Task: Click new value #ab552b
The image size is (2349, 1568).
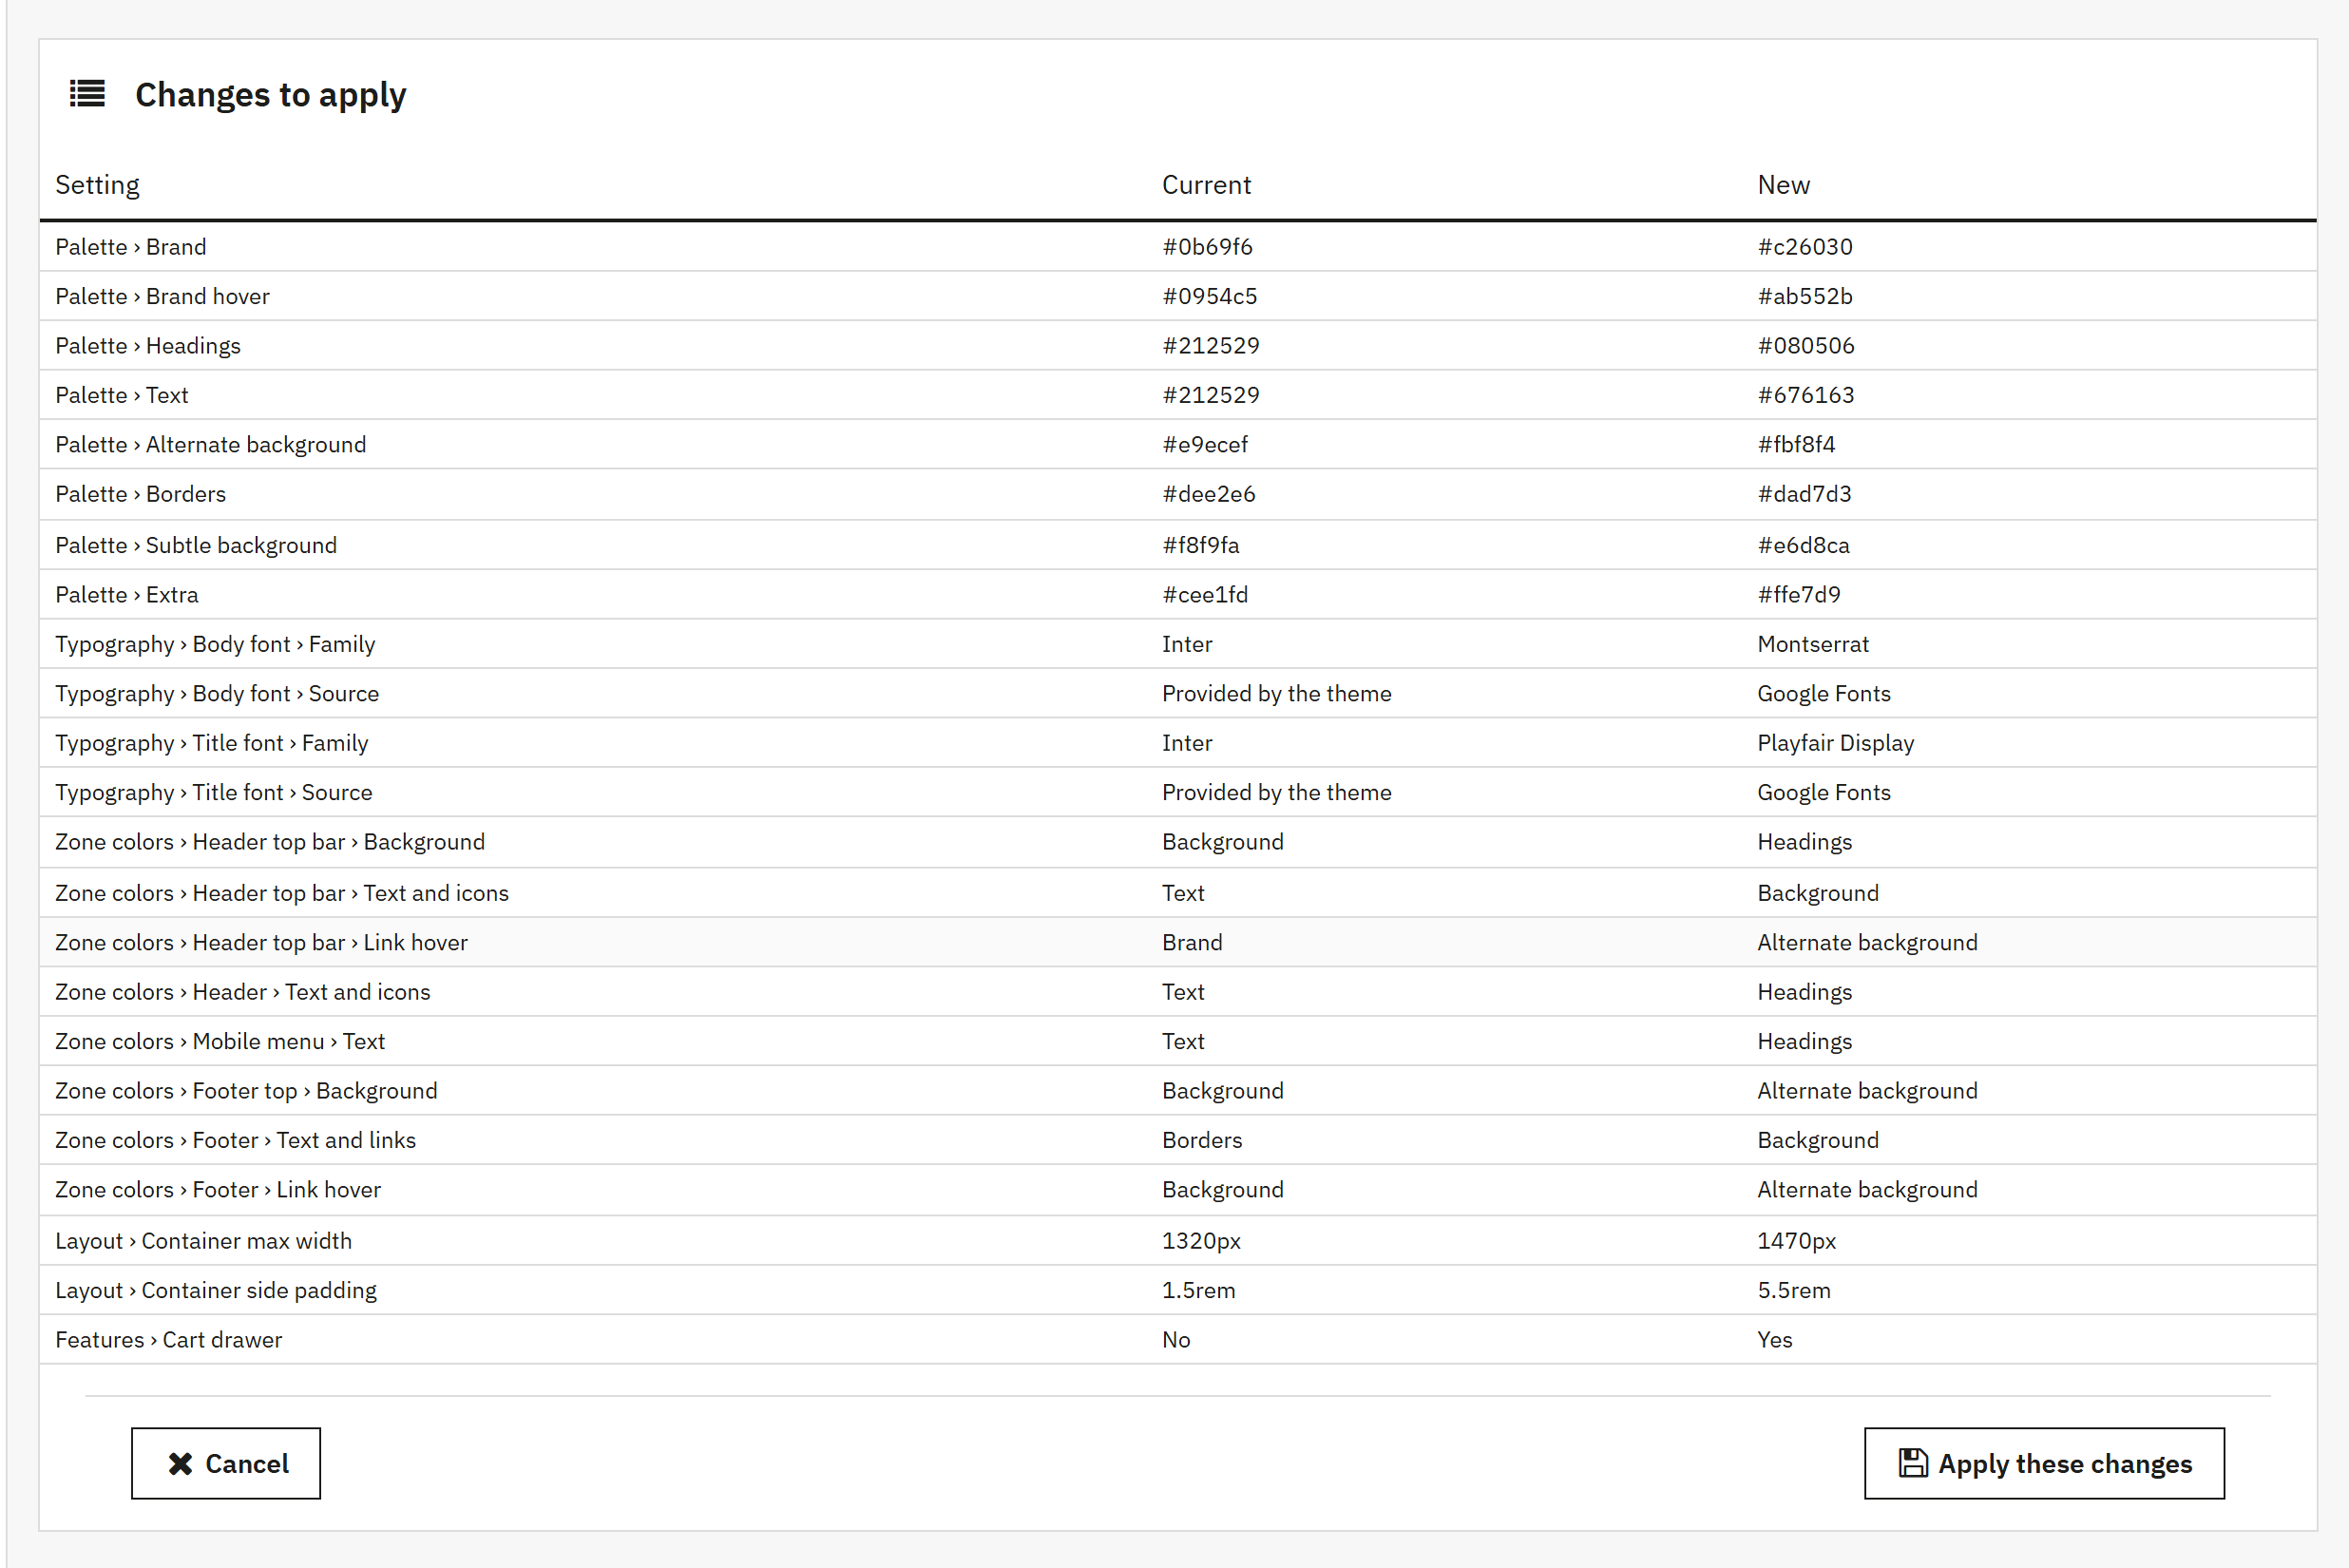Action: [1805, 296]
